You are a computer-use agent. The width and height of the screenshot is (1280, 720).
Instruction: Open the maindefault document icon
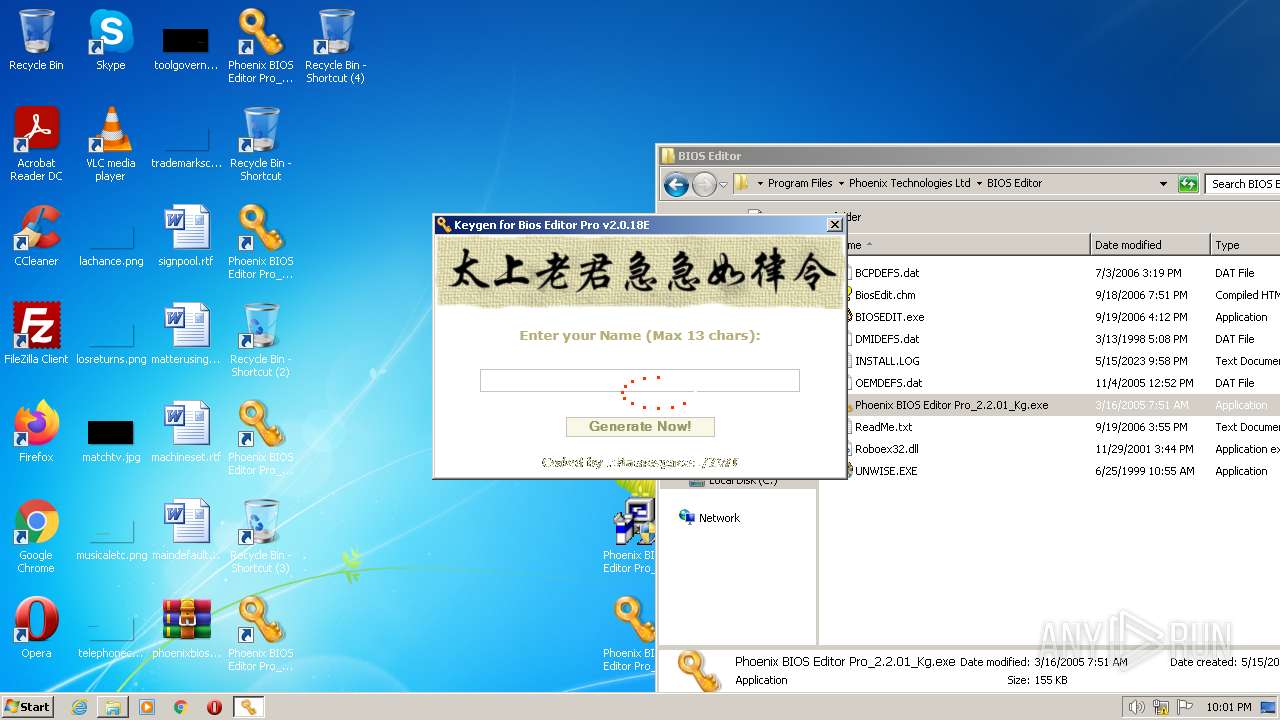pyautogui.click(x=186, y=530)
